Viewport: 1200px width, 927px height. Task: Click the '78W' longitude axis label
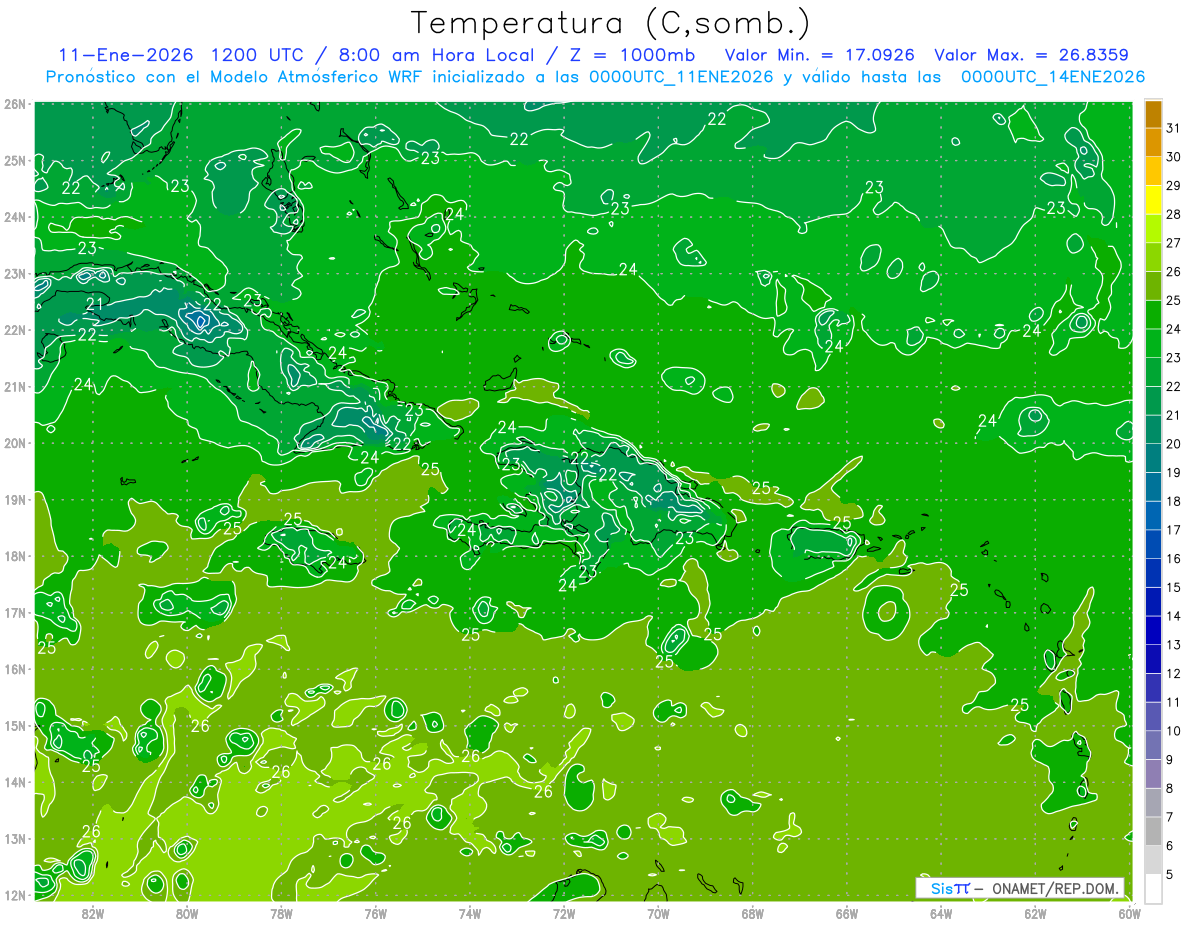281,913
